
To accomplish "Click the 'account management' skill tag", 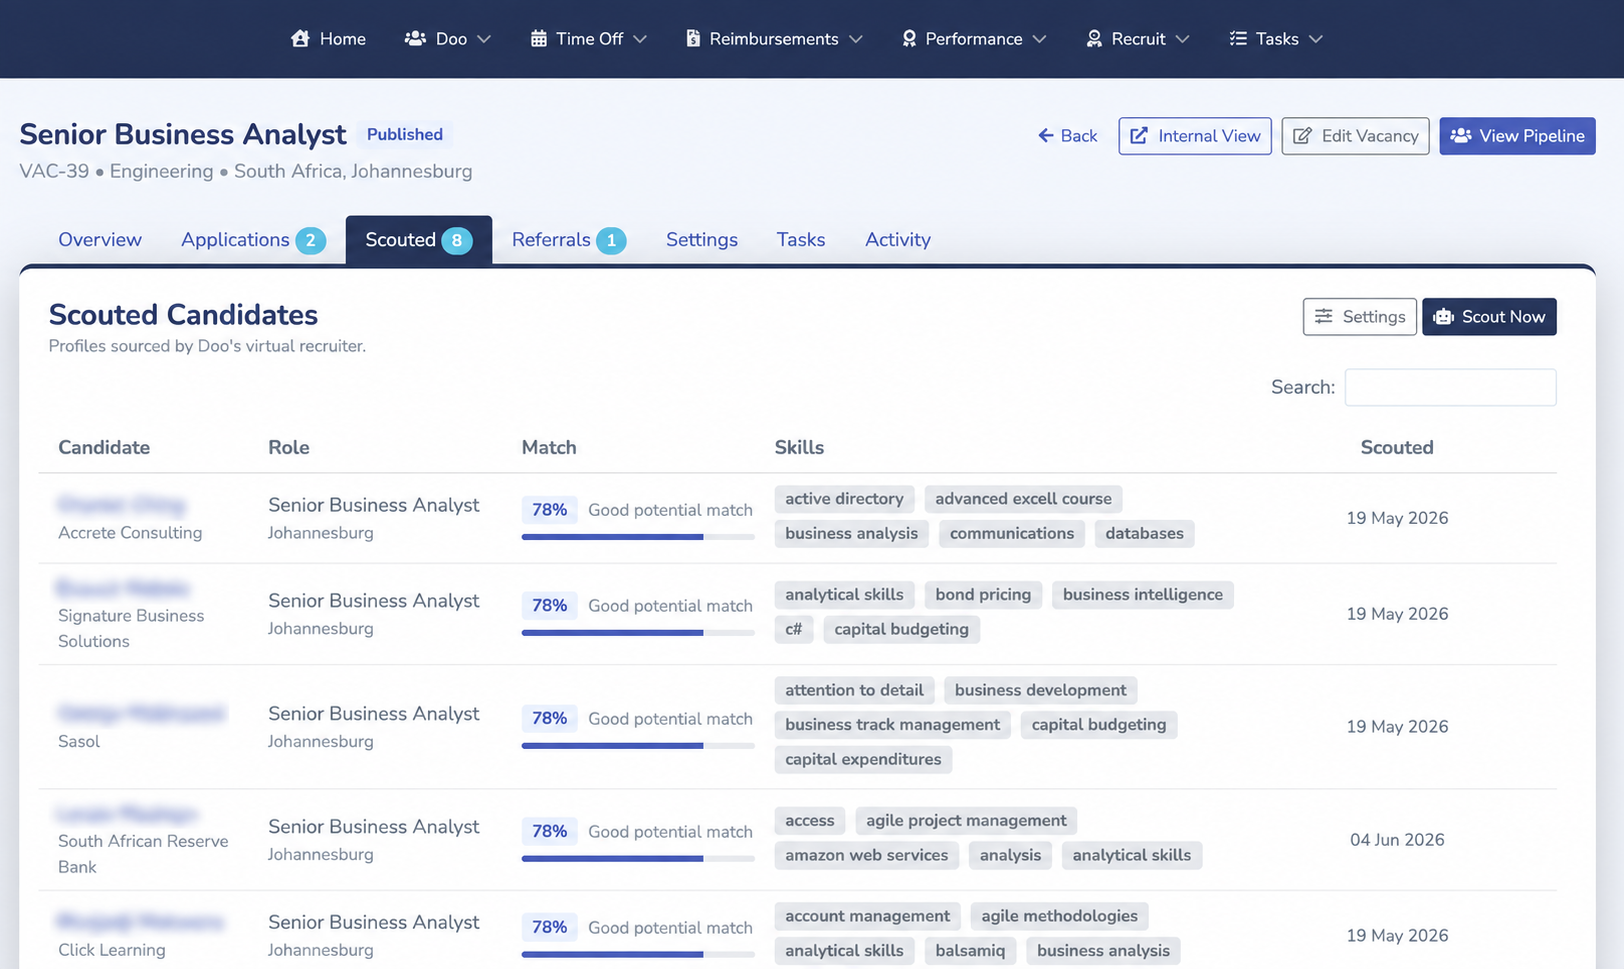I will tap(867, 917).
